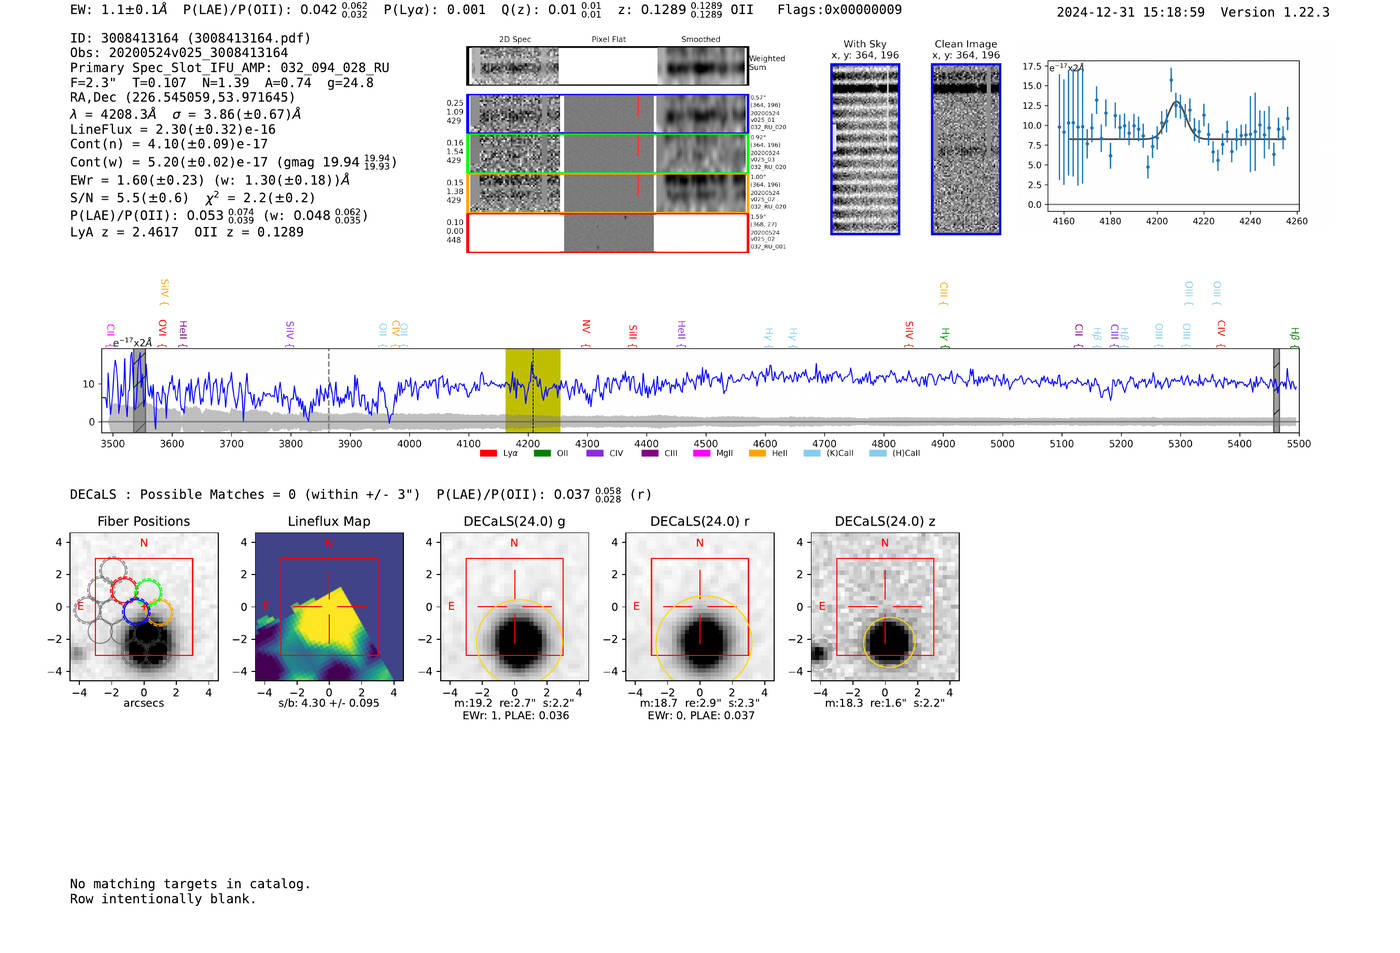Select the blue-bordered 2D spectrum row

(607, 114)
